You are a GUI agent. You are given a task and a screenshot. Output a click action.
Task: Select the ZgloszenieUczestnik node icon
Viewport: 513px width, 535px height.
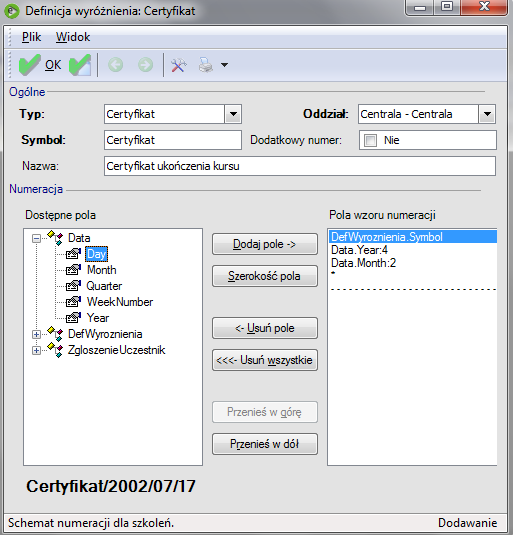55,350
